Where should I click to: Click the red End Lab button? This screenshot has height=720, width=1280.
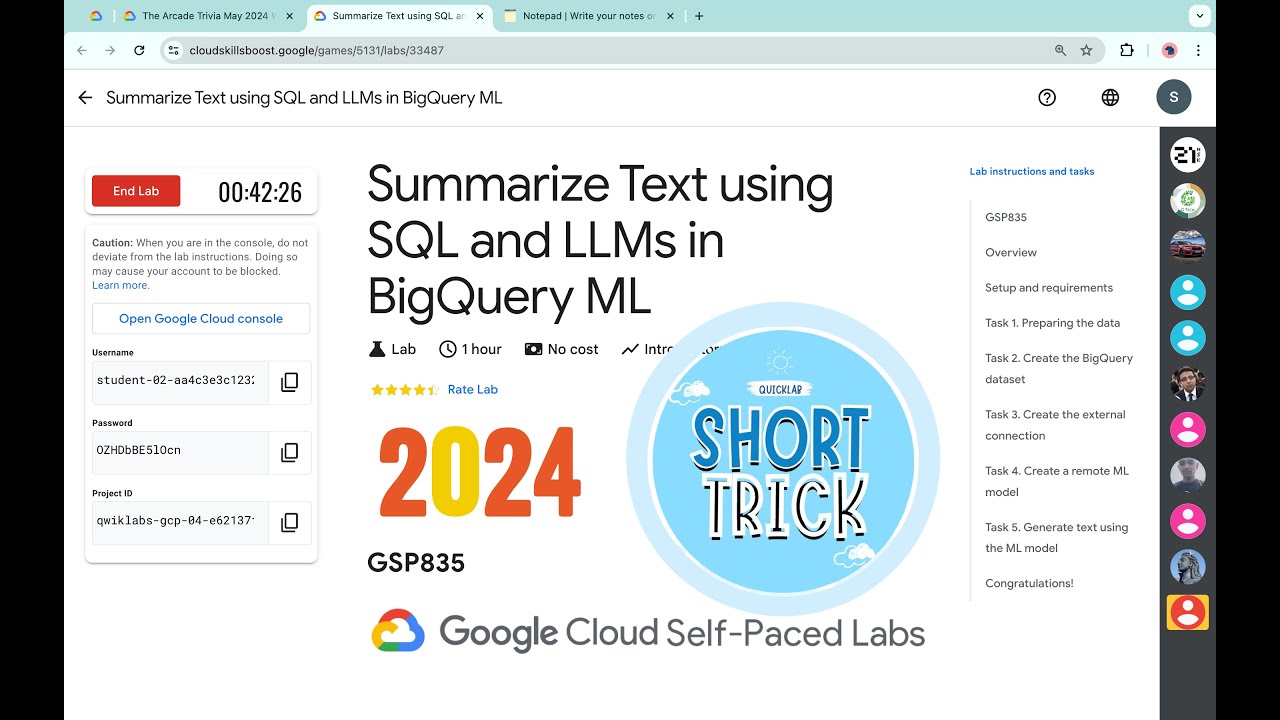136,191
